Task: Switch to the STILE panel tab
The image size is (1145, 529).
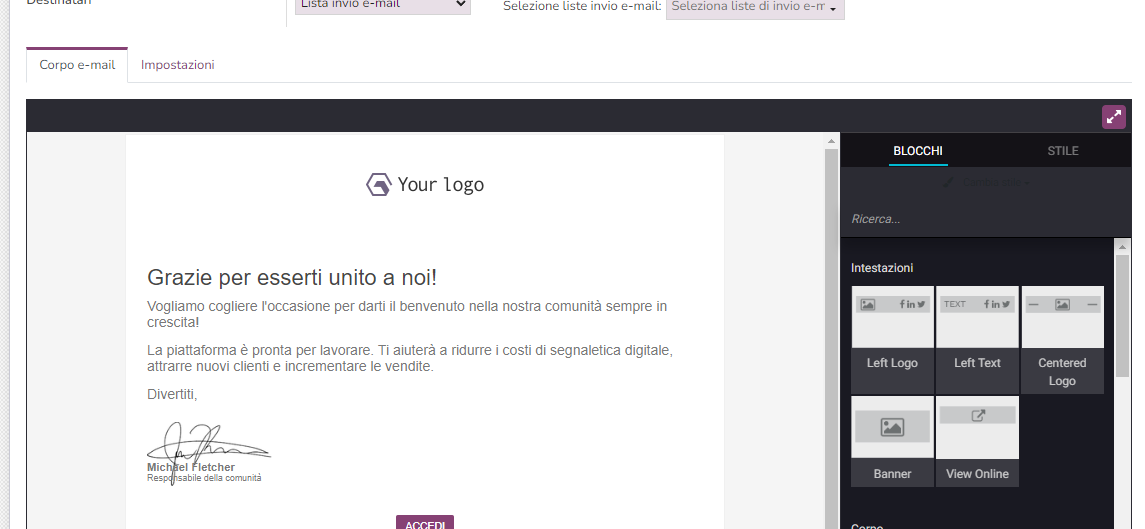Action: (1062, 151)
